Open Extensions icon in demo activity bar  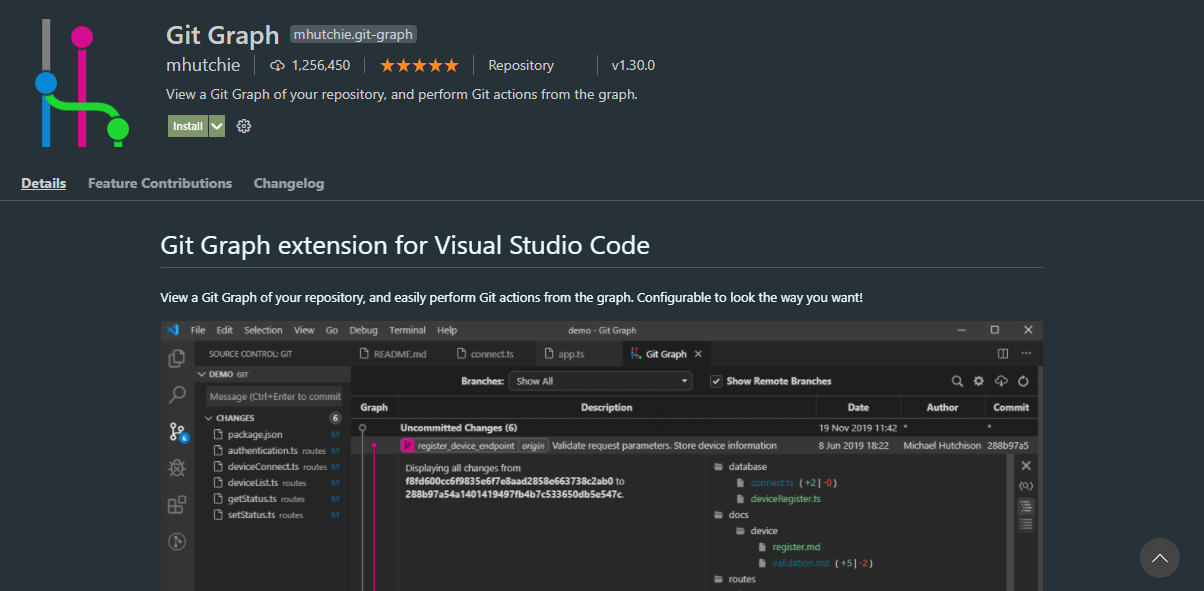click(x=177, y=505)
